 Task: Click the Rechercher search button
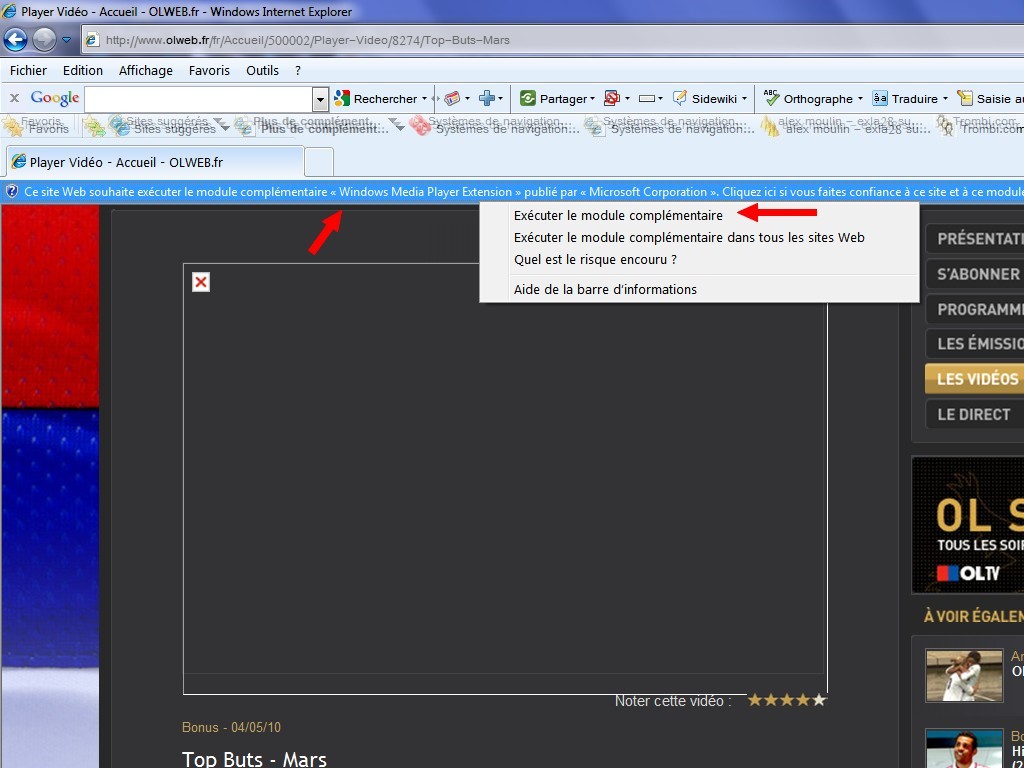pyautogui.click(x=376, y=99)
